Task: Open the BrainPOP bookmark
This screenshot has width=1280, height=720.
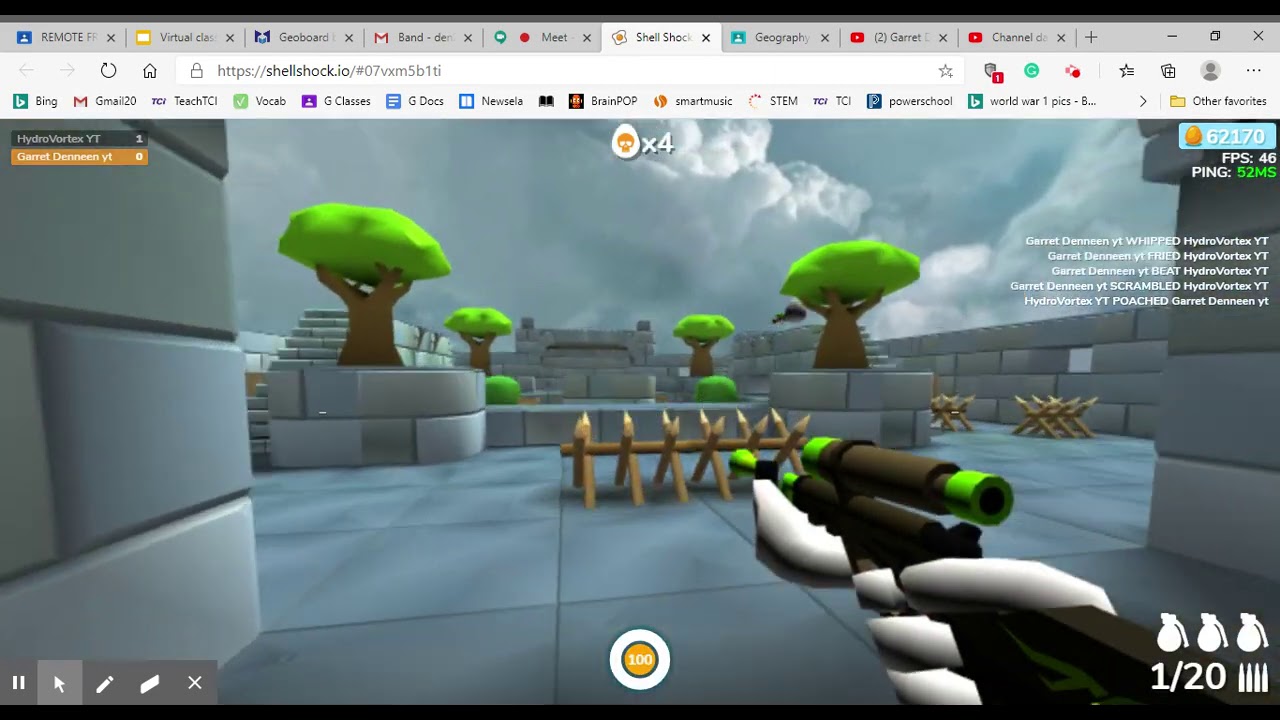Action: coord(603,101)
